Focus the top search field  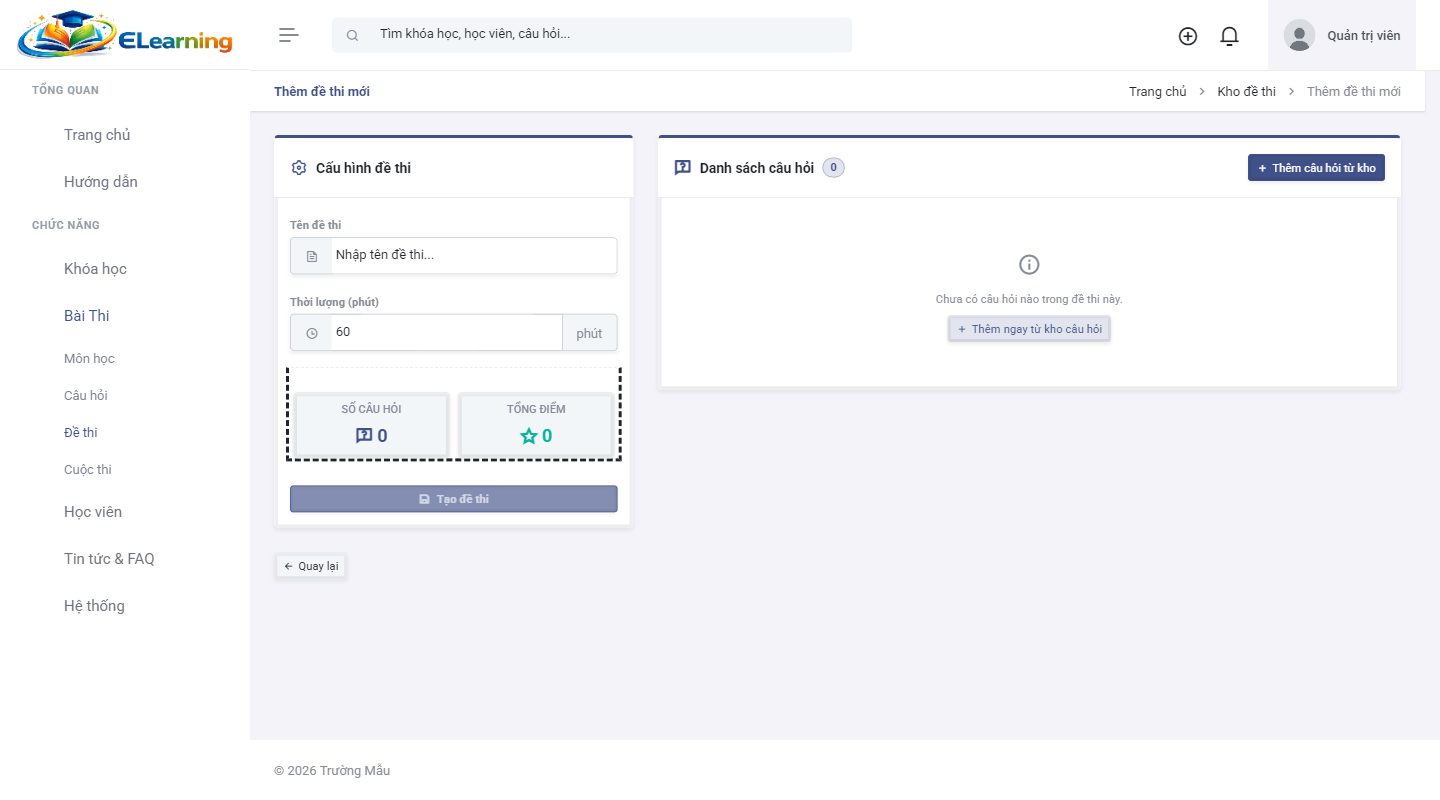pyautogui.click(x=592, y=35)
